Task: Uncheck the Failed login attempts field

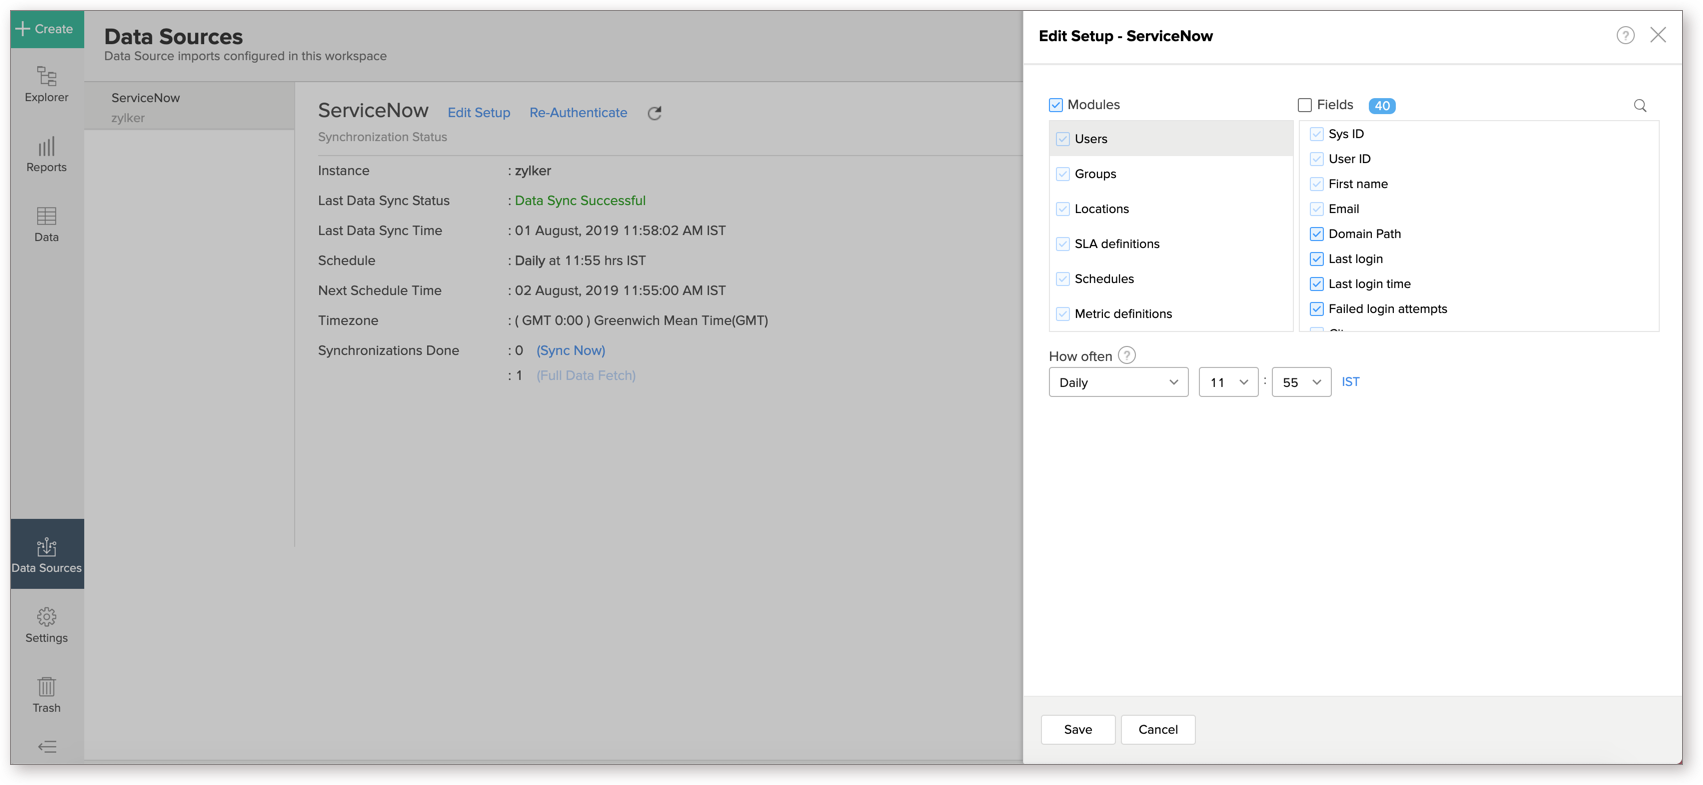Action: click(1317, 309)
